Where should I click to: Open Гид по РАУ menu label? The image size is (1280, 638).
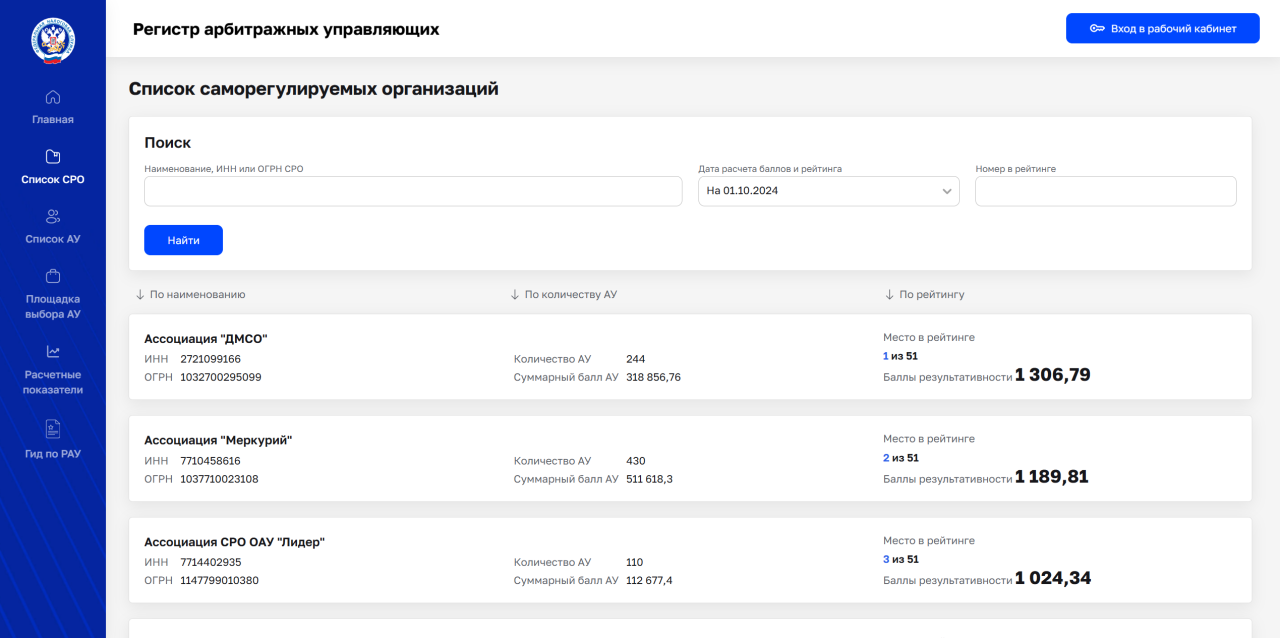tap(53, 454)
